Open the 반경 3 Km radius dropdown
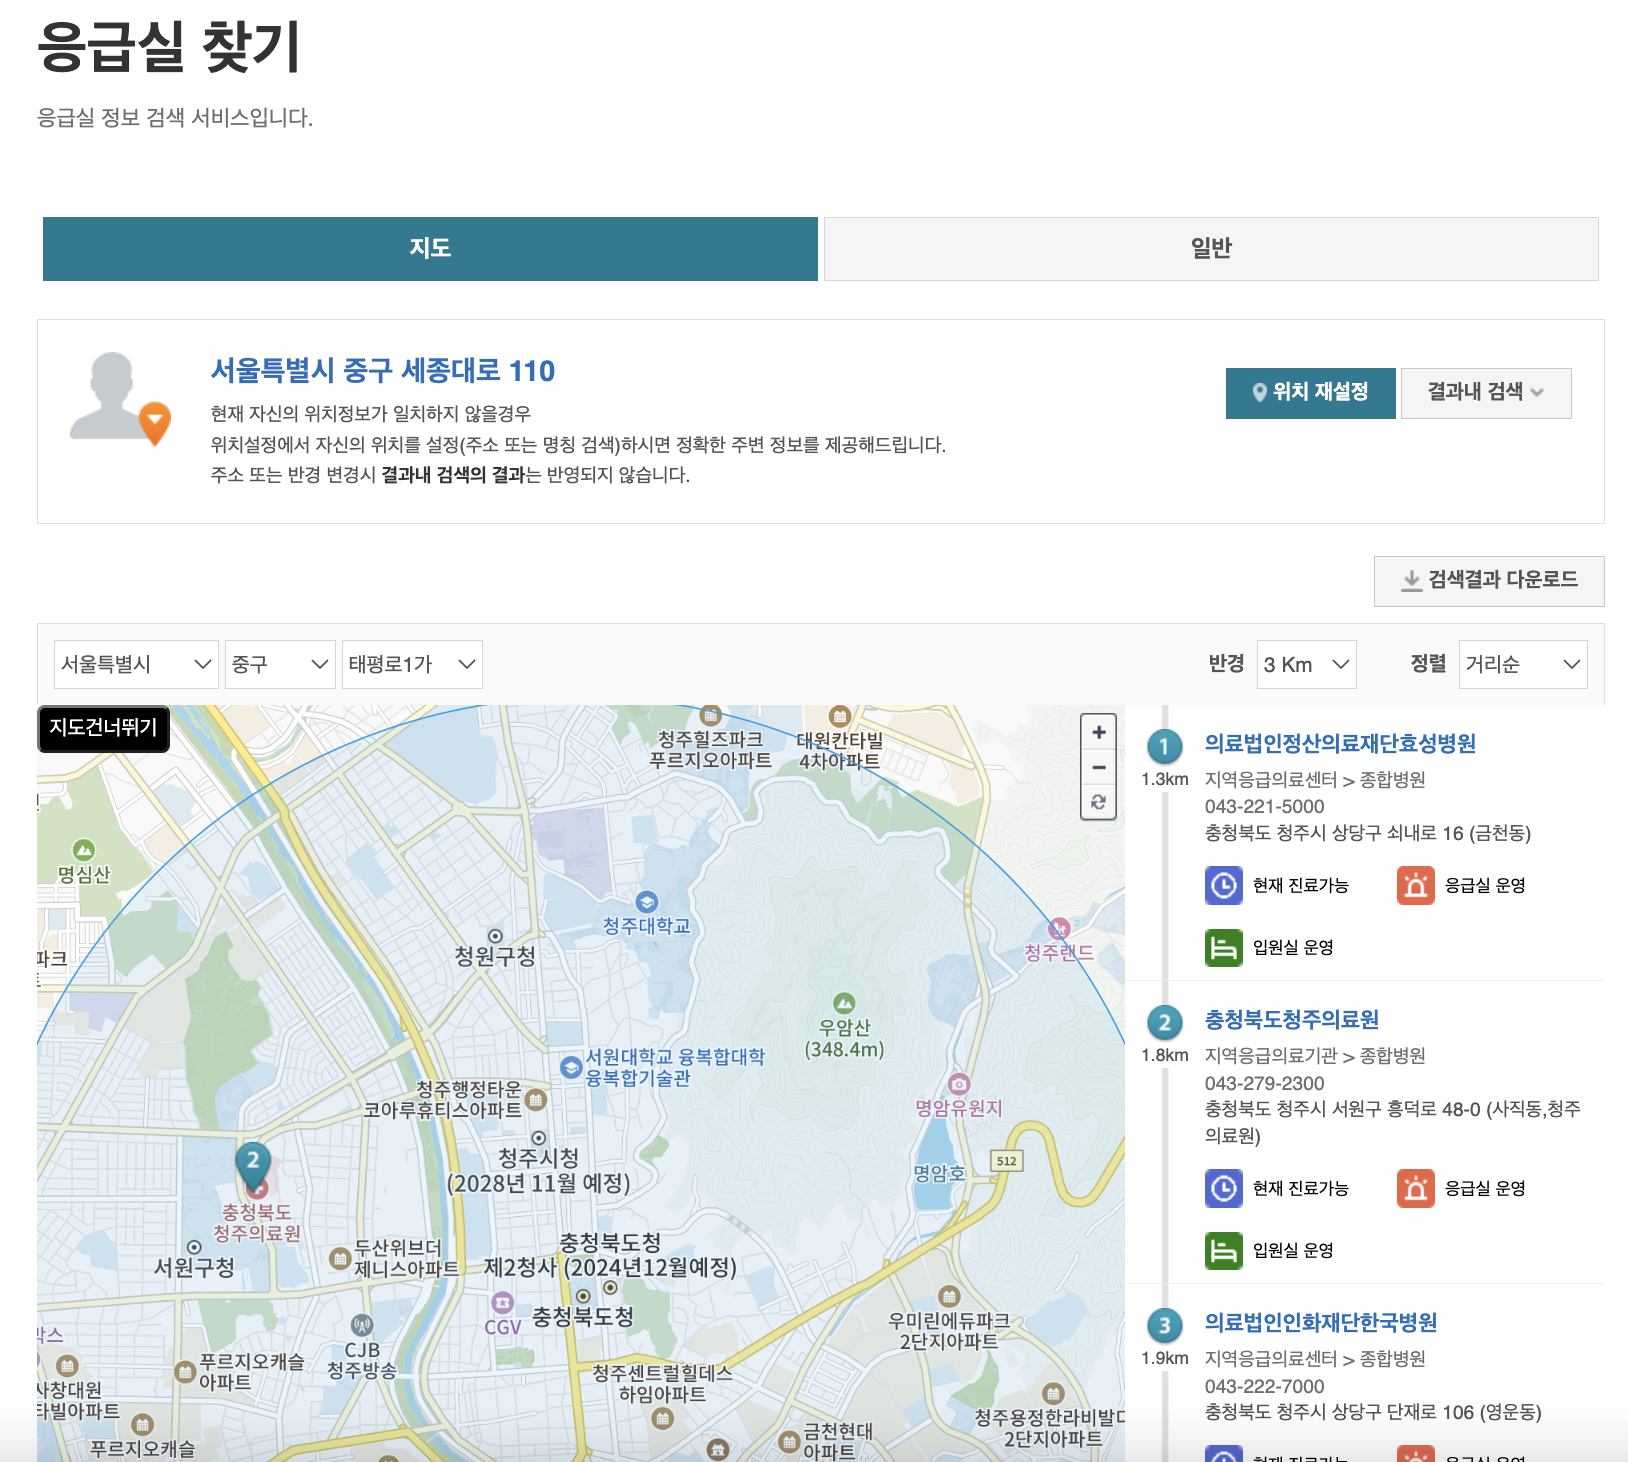This screenshot has height=1462, width=1628. pyautogui.click(x=1306, y=665)
